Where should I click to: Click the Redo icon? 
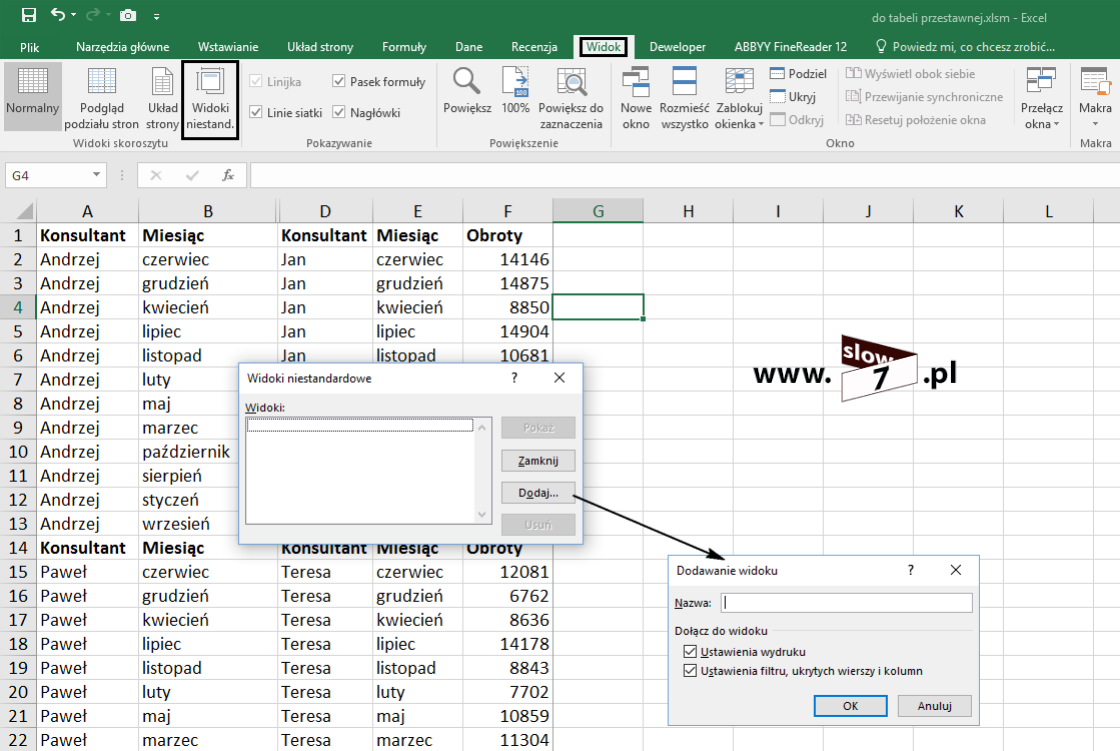tap(92, 15)
